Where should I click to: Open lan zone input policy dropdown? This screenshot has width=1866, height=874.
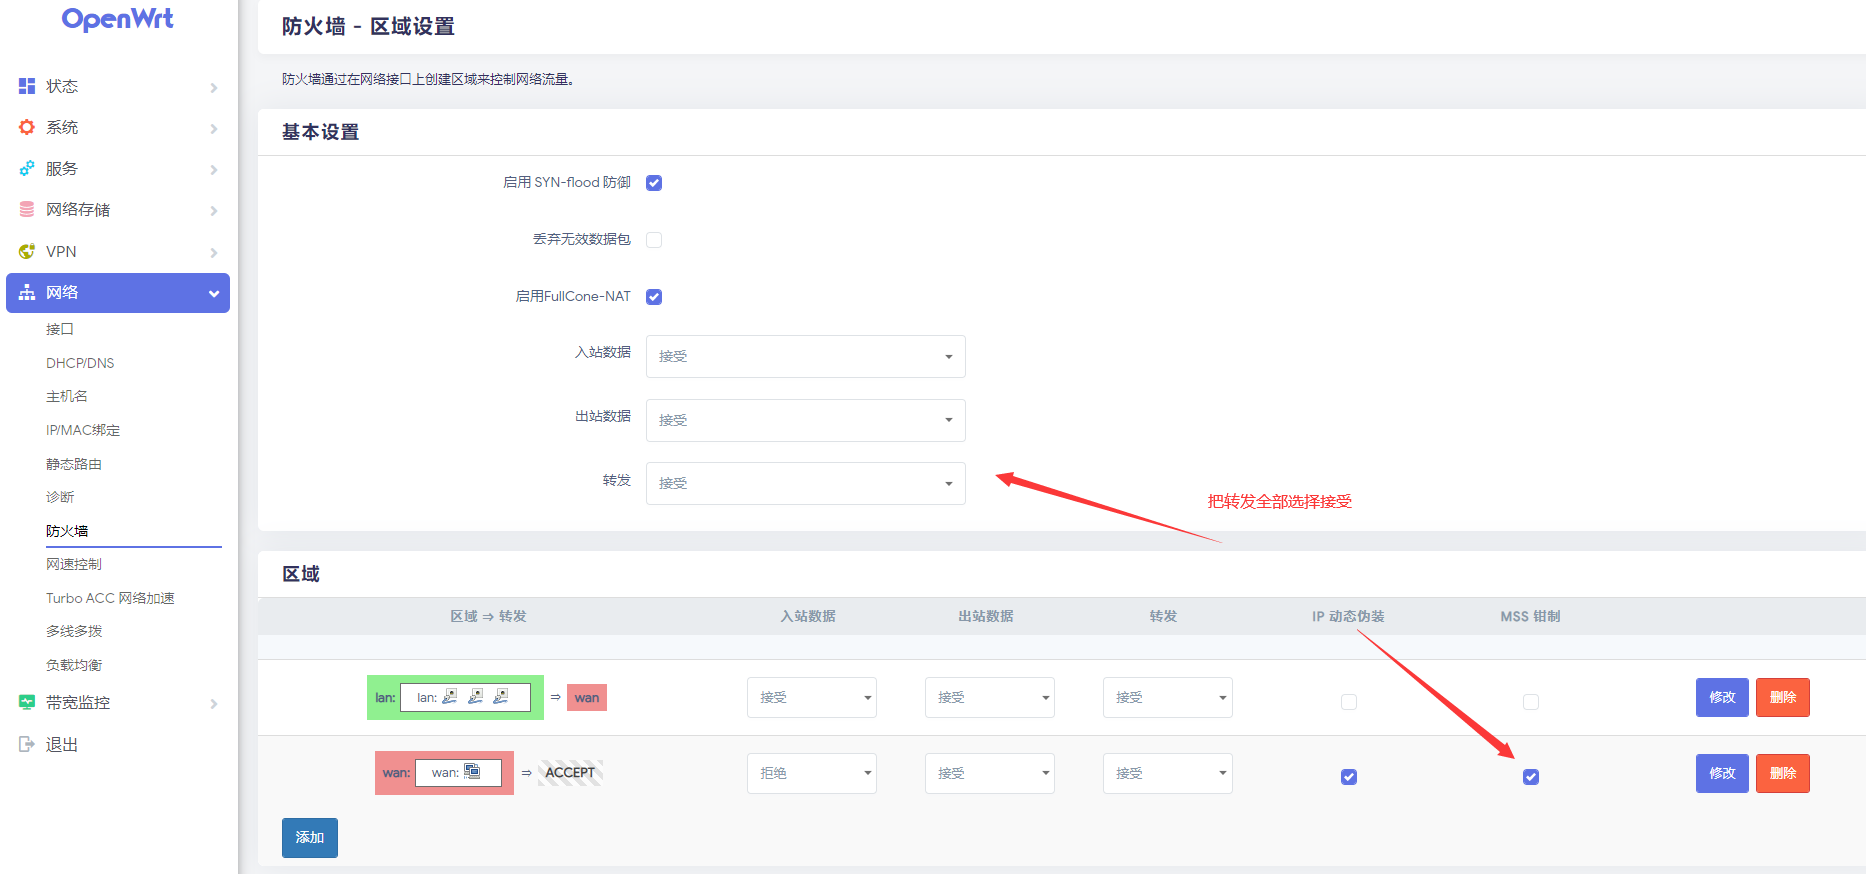(x=812, y=697)
